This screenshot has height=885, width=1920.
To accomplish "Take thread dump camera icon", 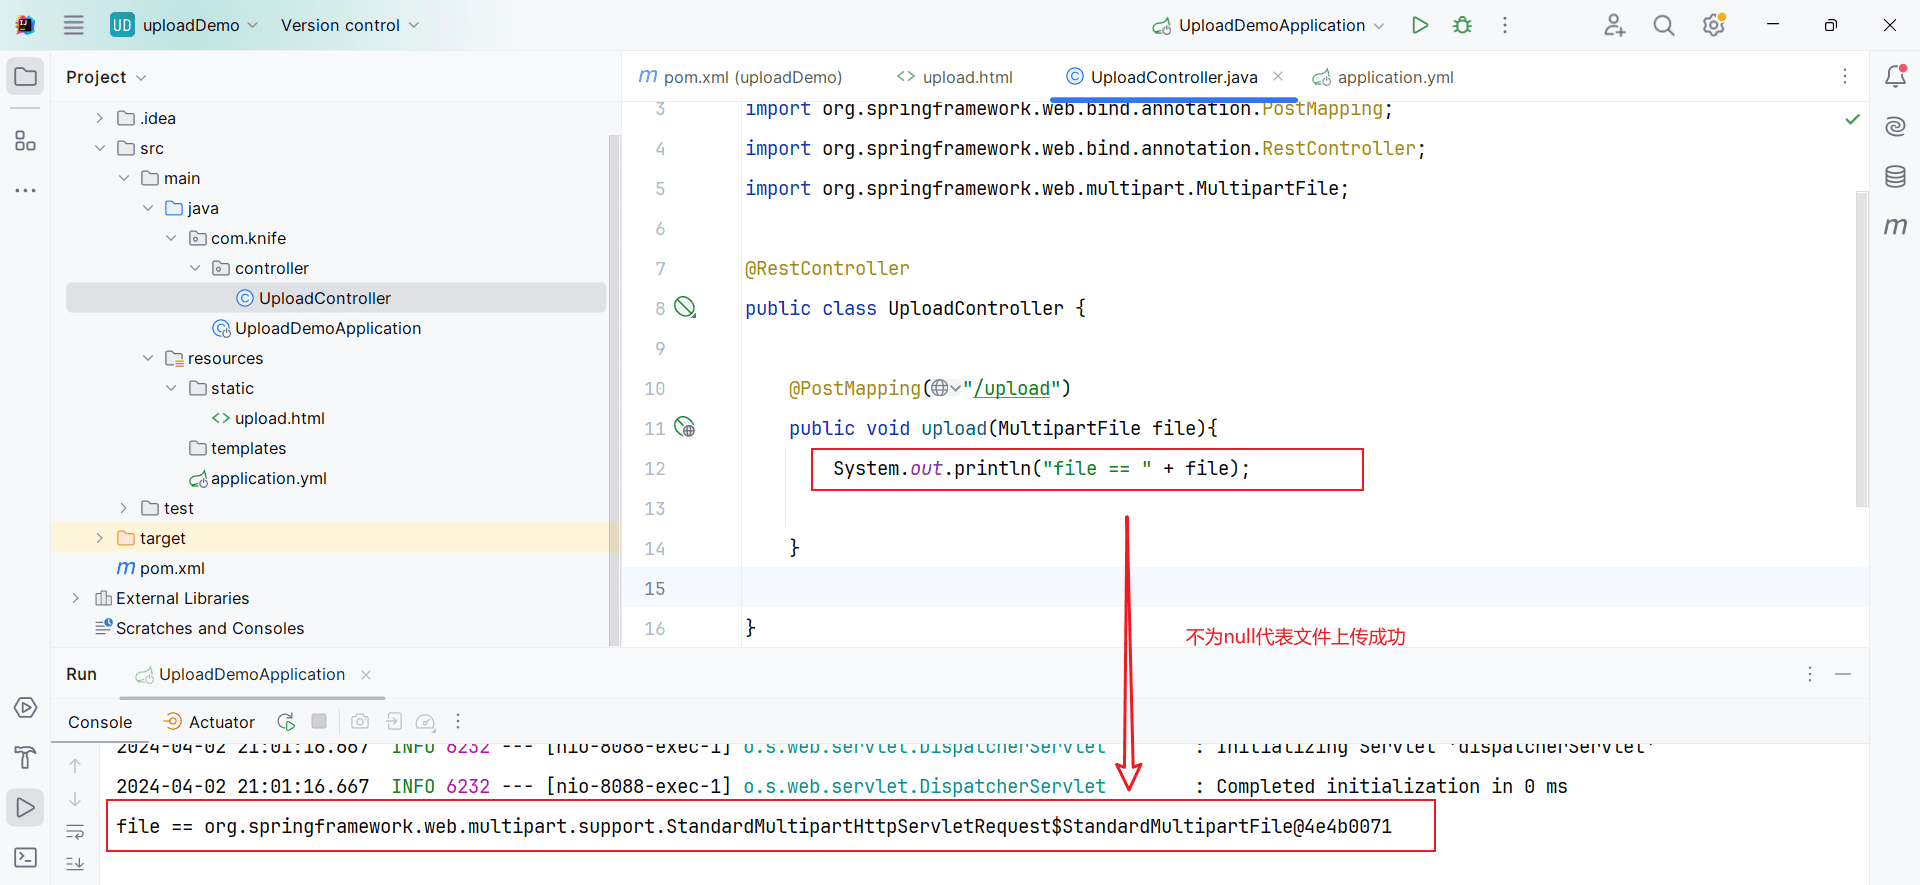I will (360, 721).
